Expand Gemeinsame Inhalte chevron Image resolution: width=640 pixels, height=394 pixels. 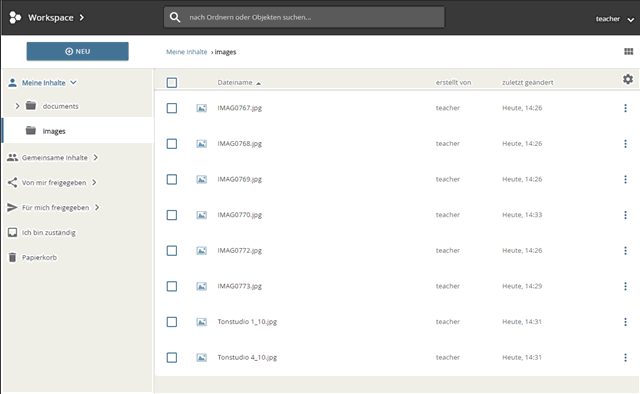95,158
